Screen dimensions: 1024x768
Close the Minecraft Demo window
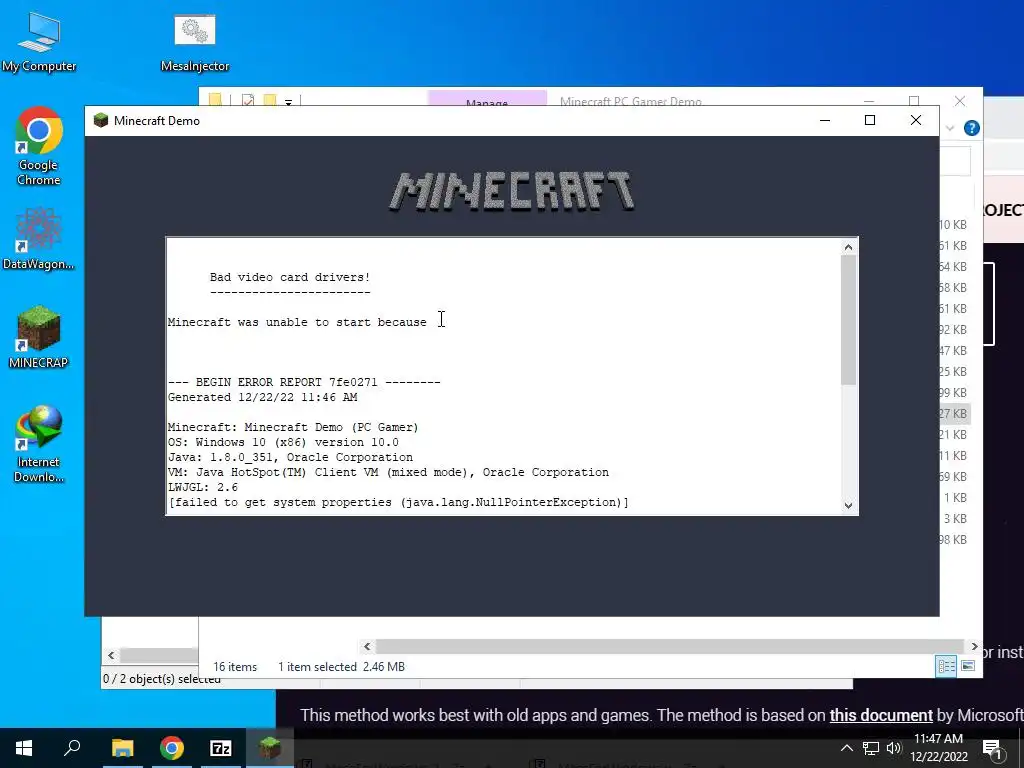click(x=916, y=120)
